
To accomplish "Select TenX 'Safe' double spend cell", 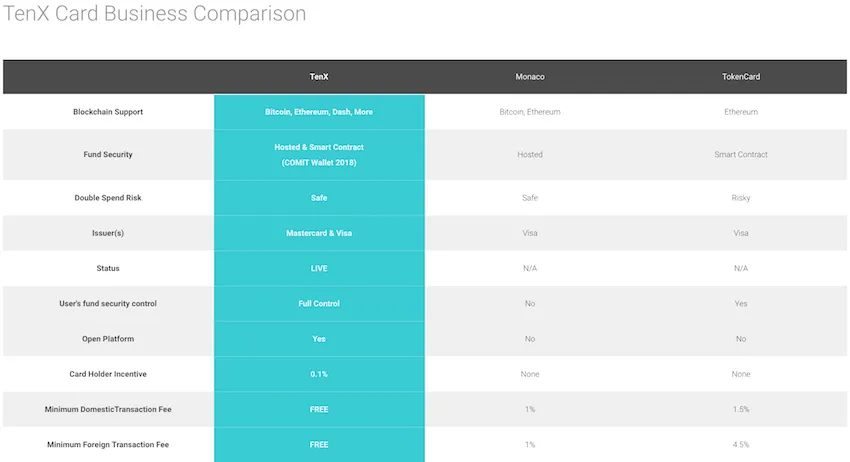I will (319, 198).
